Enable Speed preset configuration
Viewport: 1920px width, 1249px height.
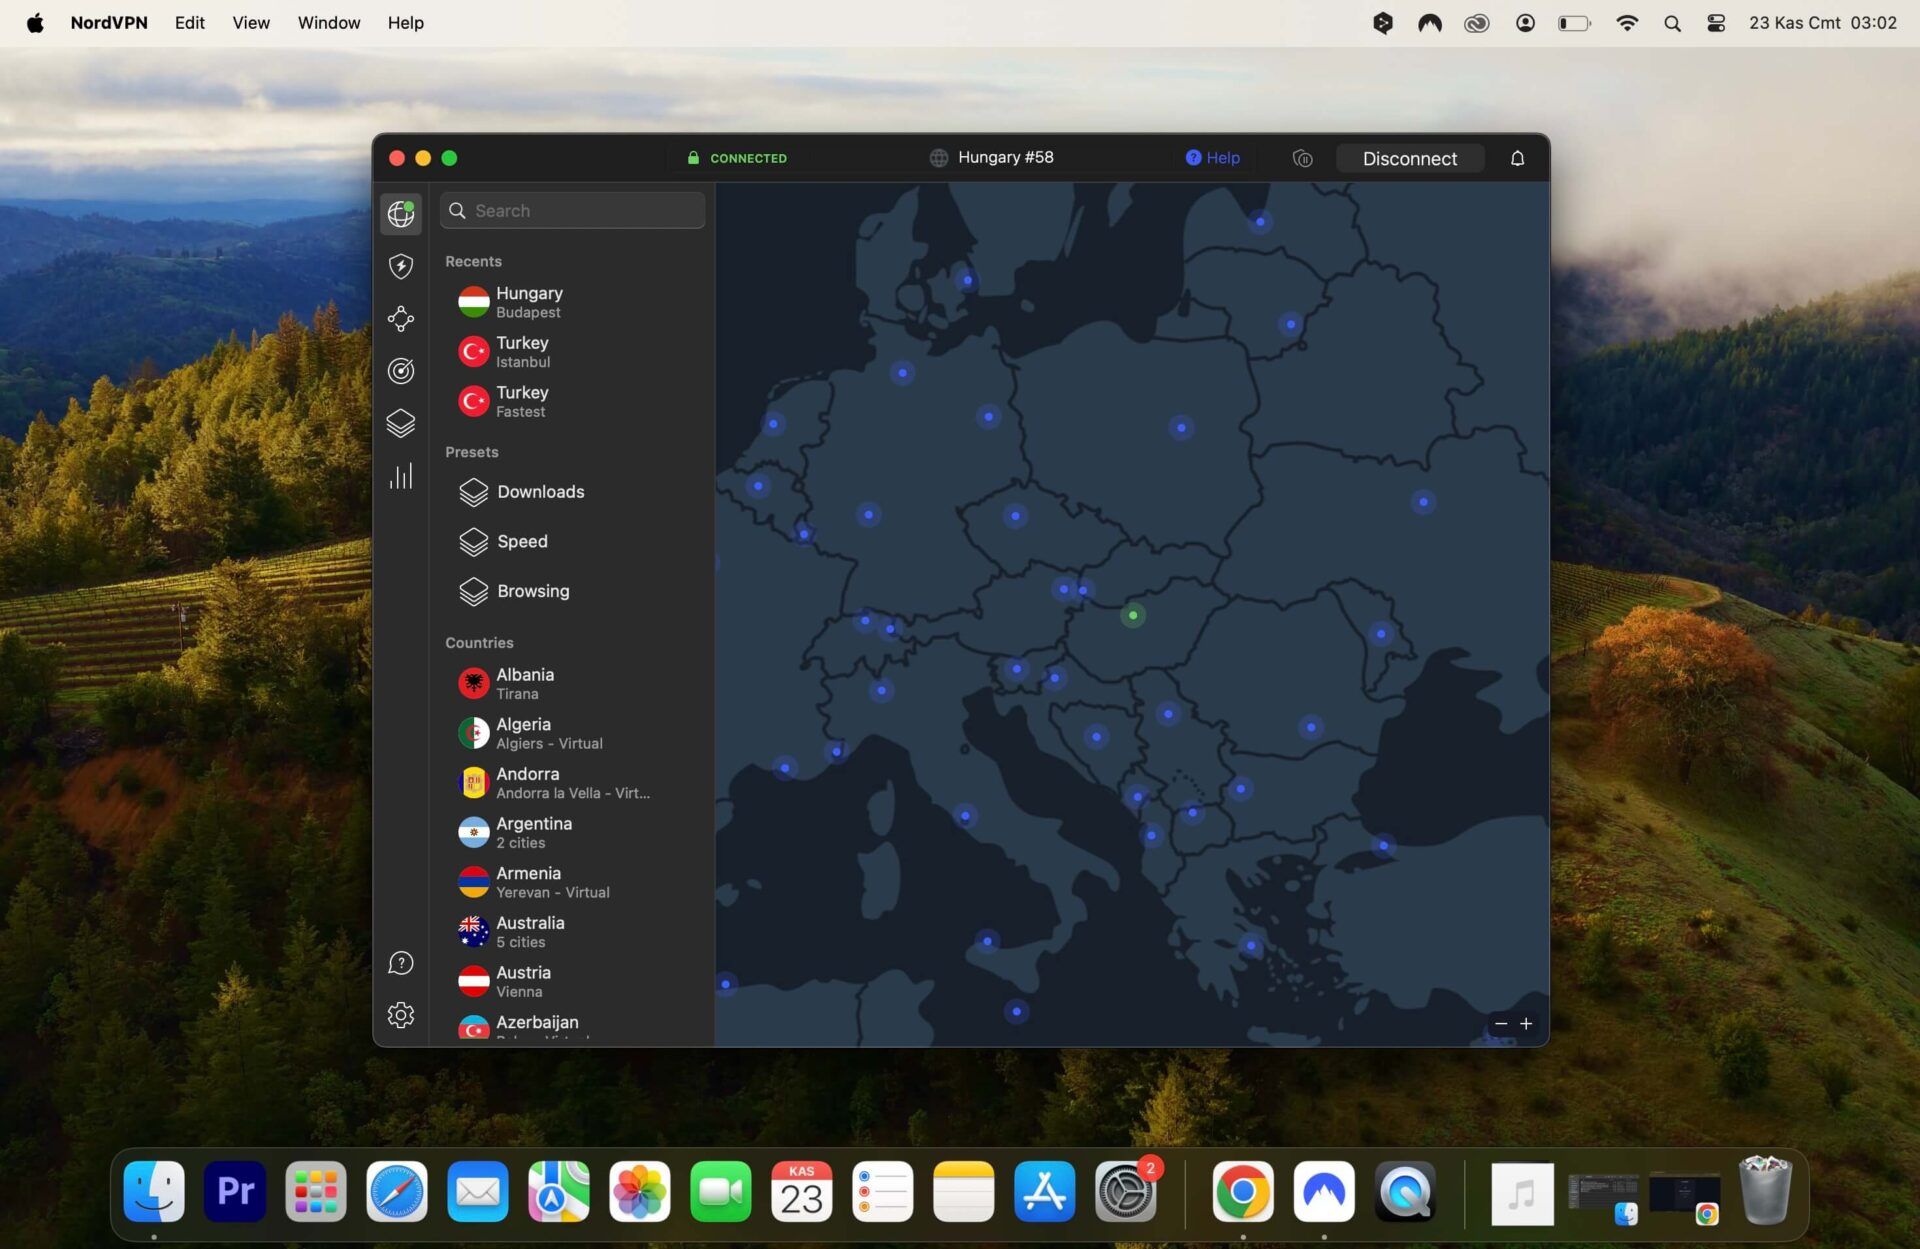(x=521, y=541)
